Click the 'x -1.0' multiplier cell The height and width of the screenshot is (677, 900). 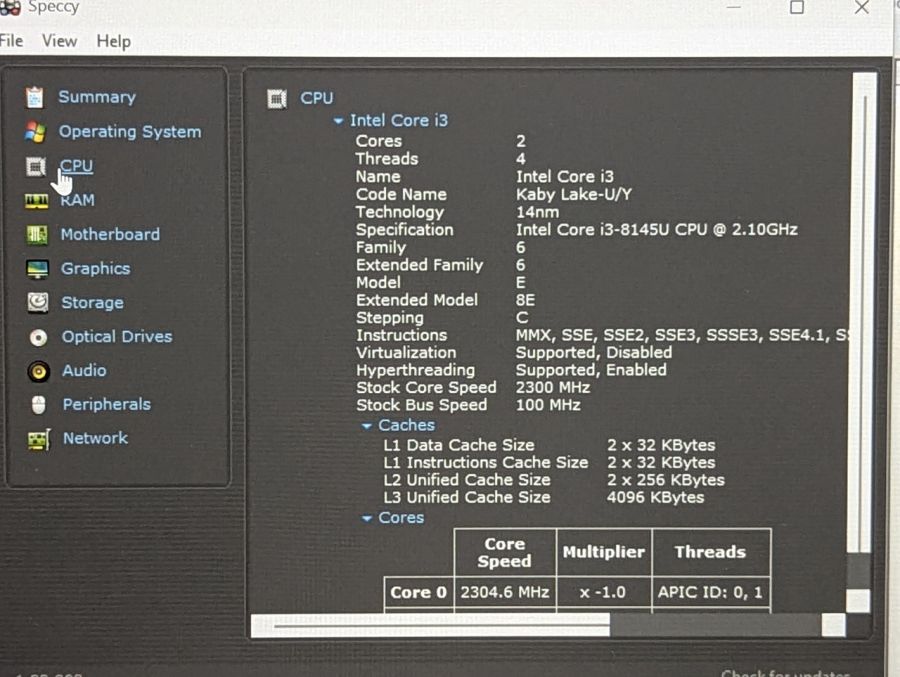(x=603, y=593)
